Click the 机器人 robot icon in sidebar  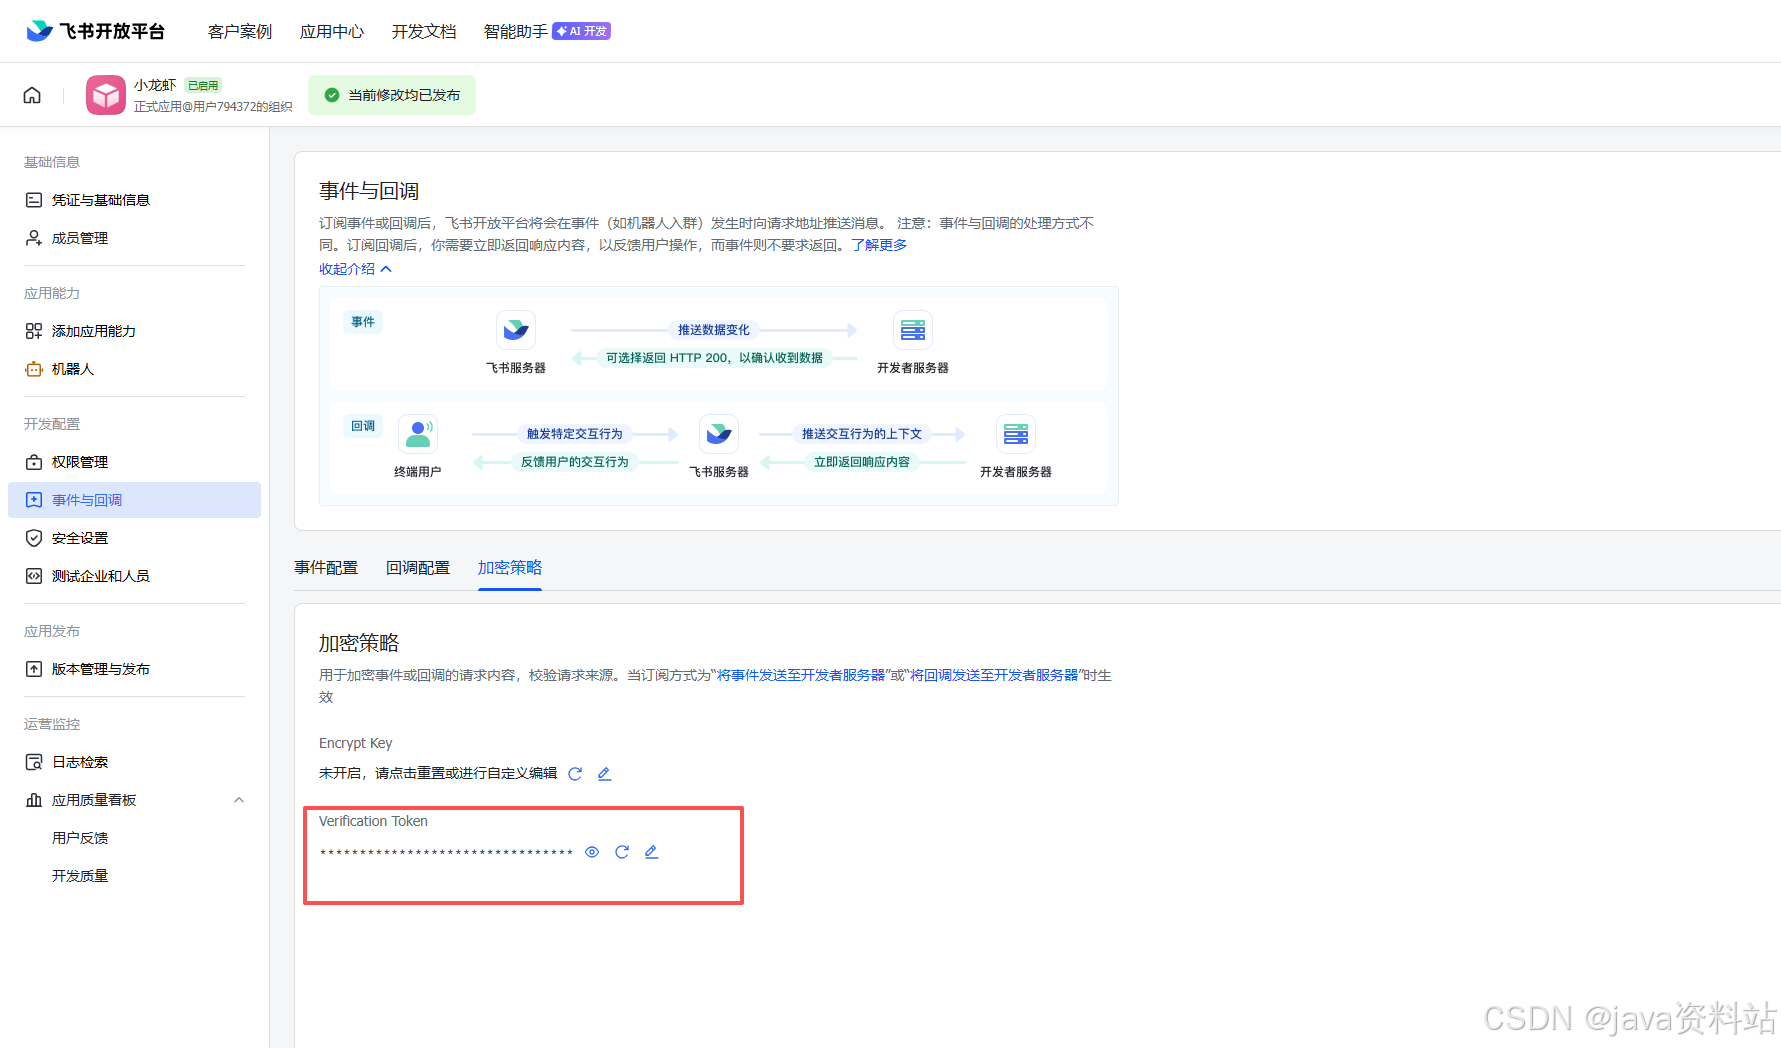(x=33, y=368)
